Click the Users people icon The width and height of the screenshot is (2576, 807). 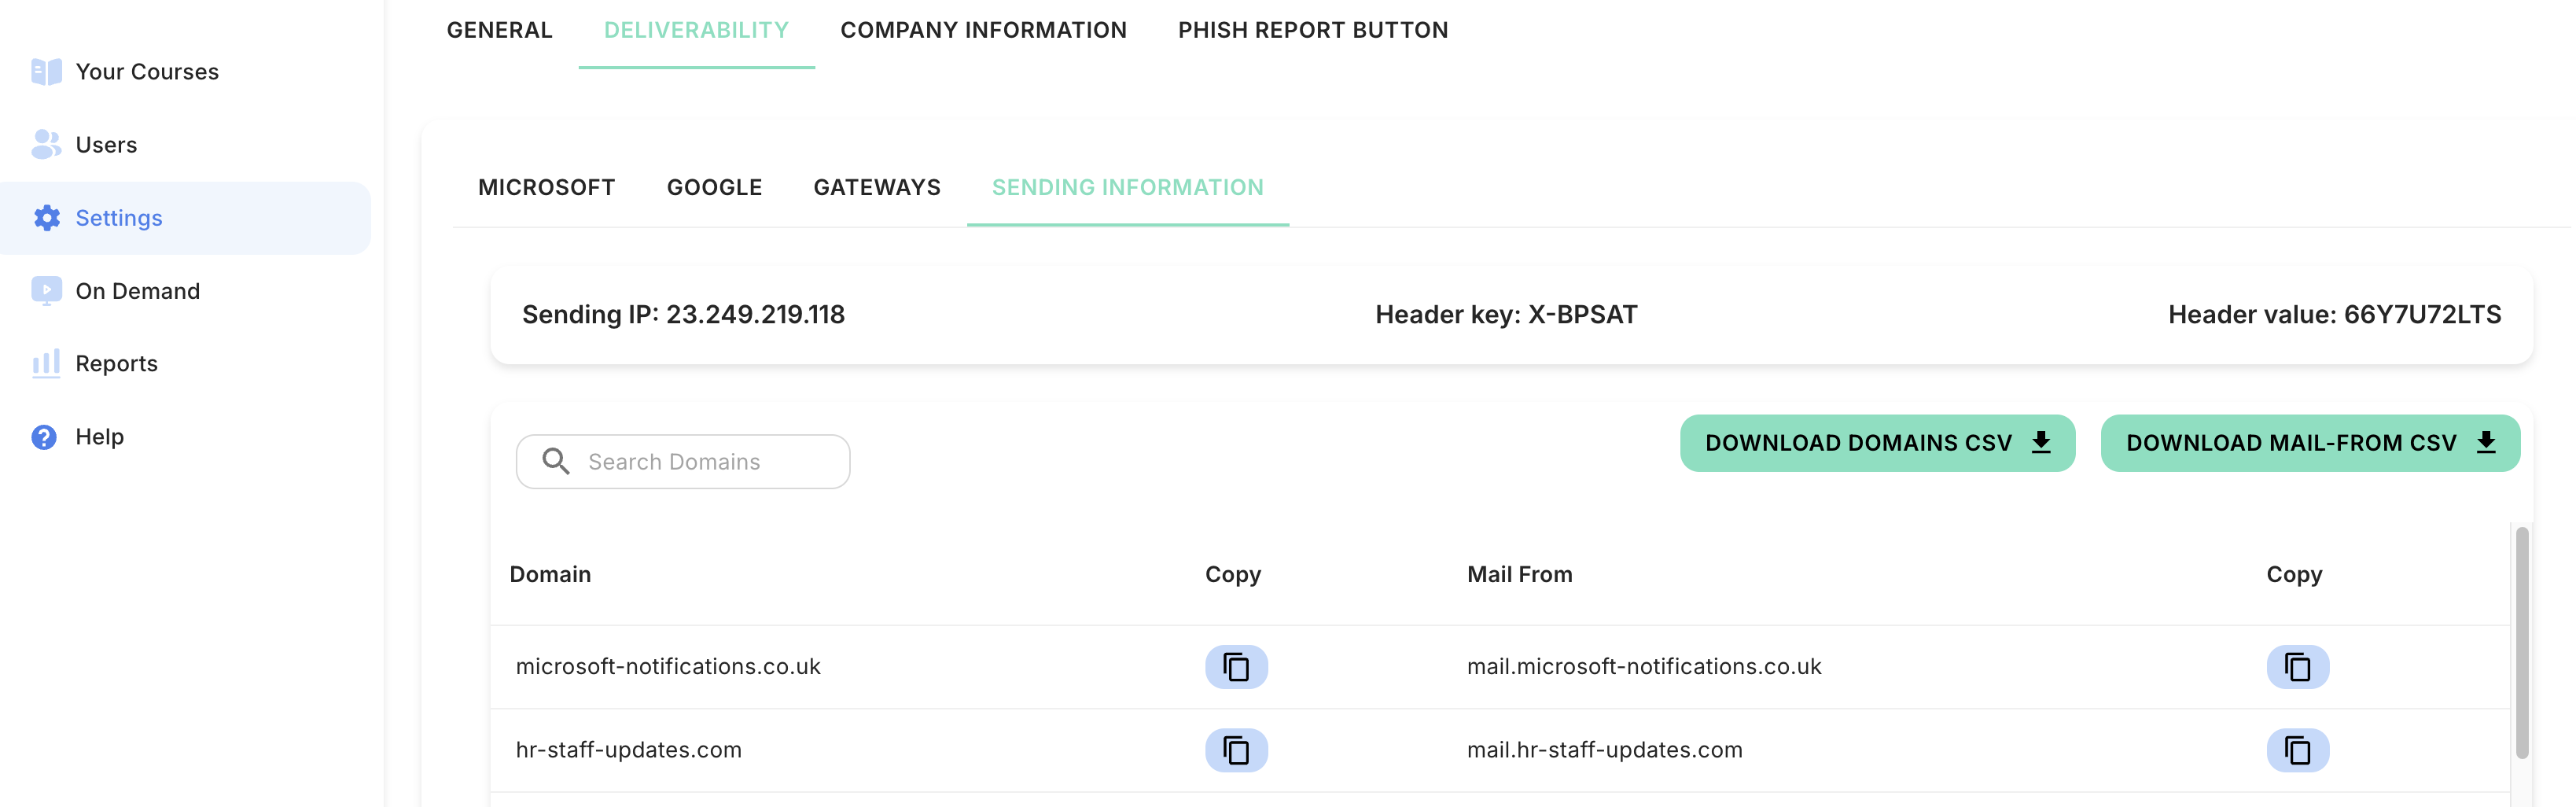pyautogui.click(x=46, y=145)
